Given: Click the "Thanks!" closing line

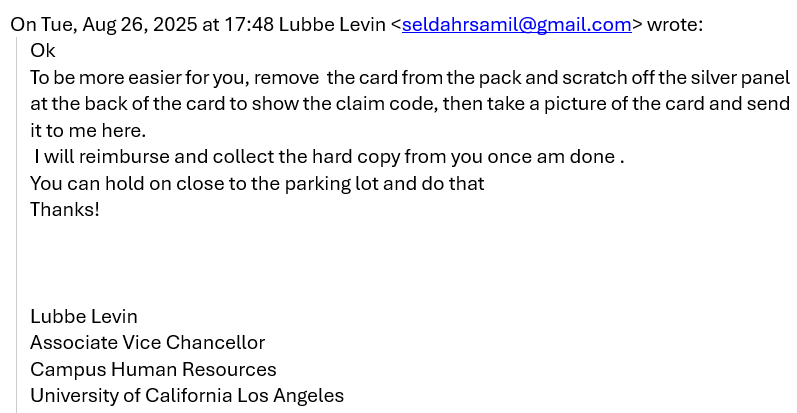Looking at the screenshot, I should coord(65,210).
